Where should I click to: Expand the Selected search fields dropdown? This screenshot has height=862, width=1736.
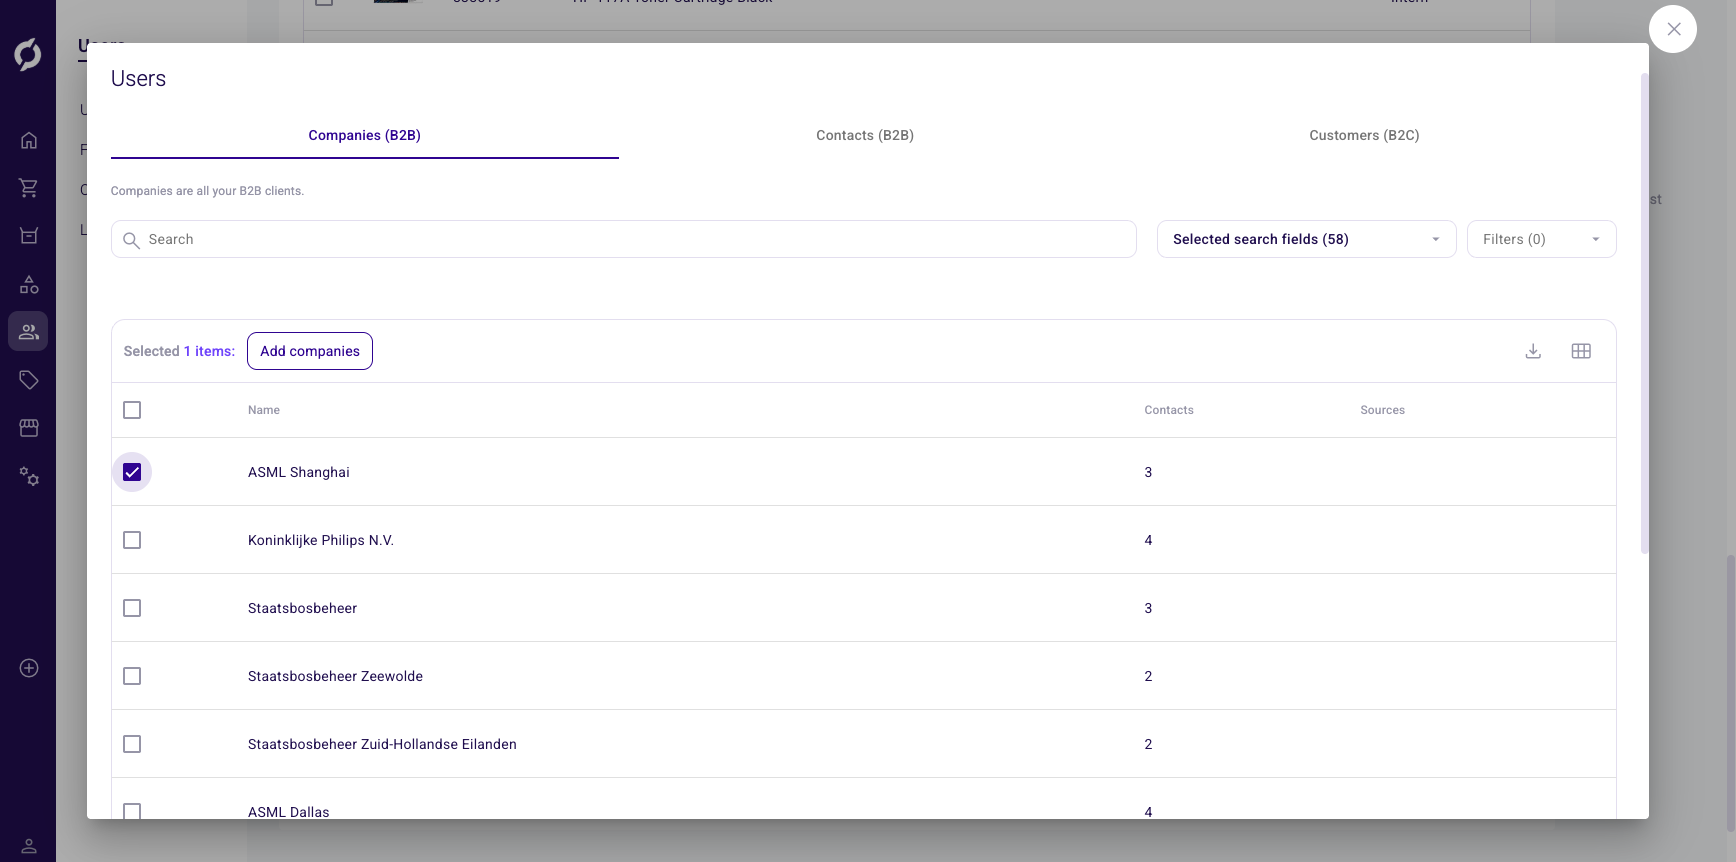pos(1306,239)
